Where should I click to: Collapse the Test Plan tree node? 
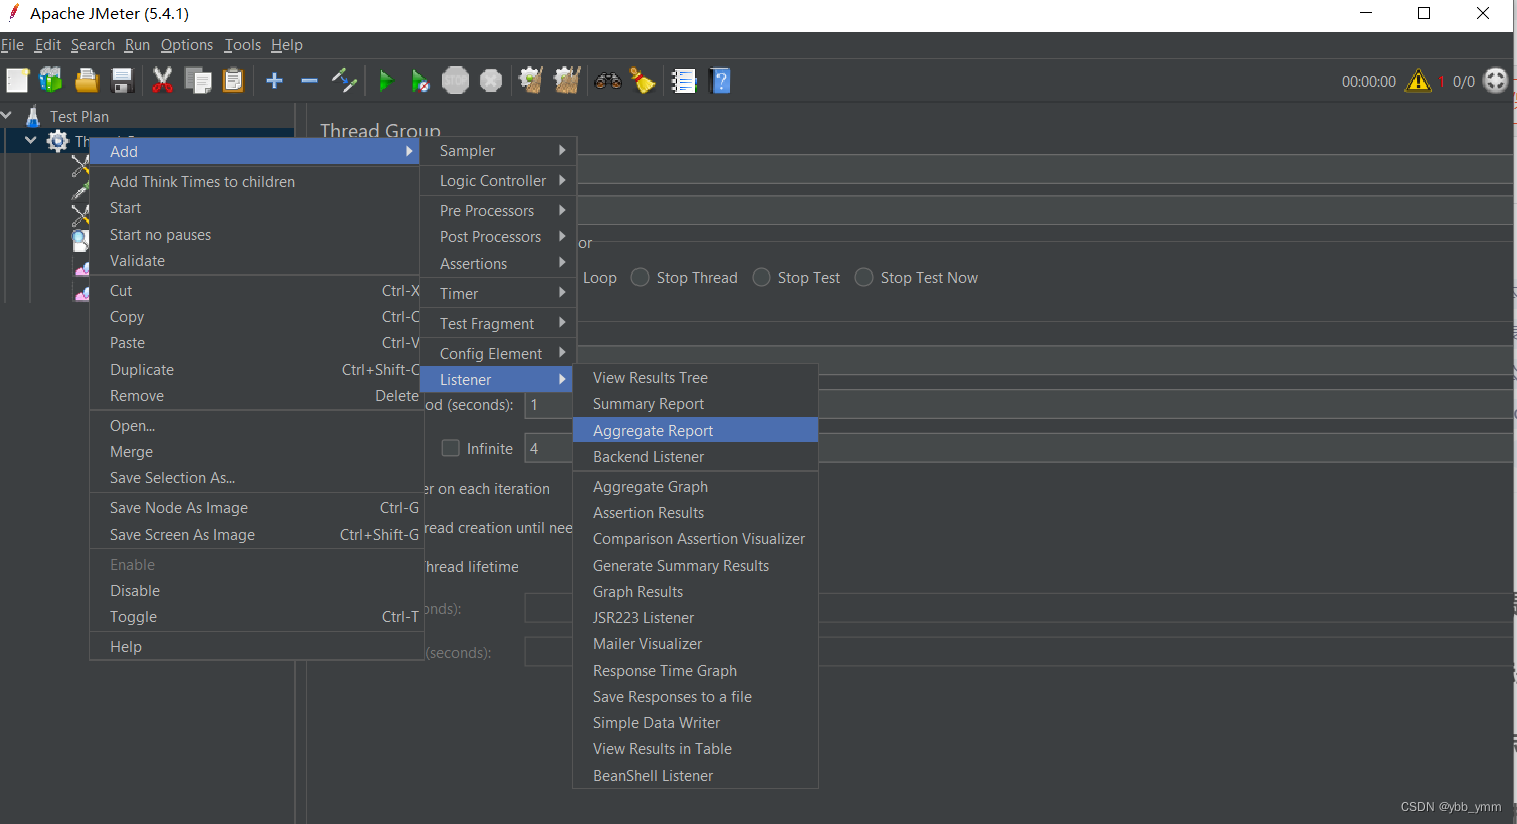[x=7, y=115]
